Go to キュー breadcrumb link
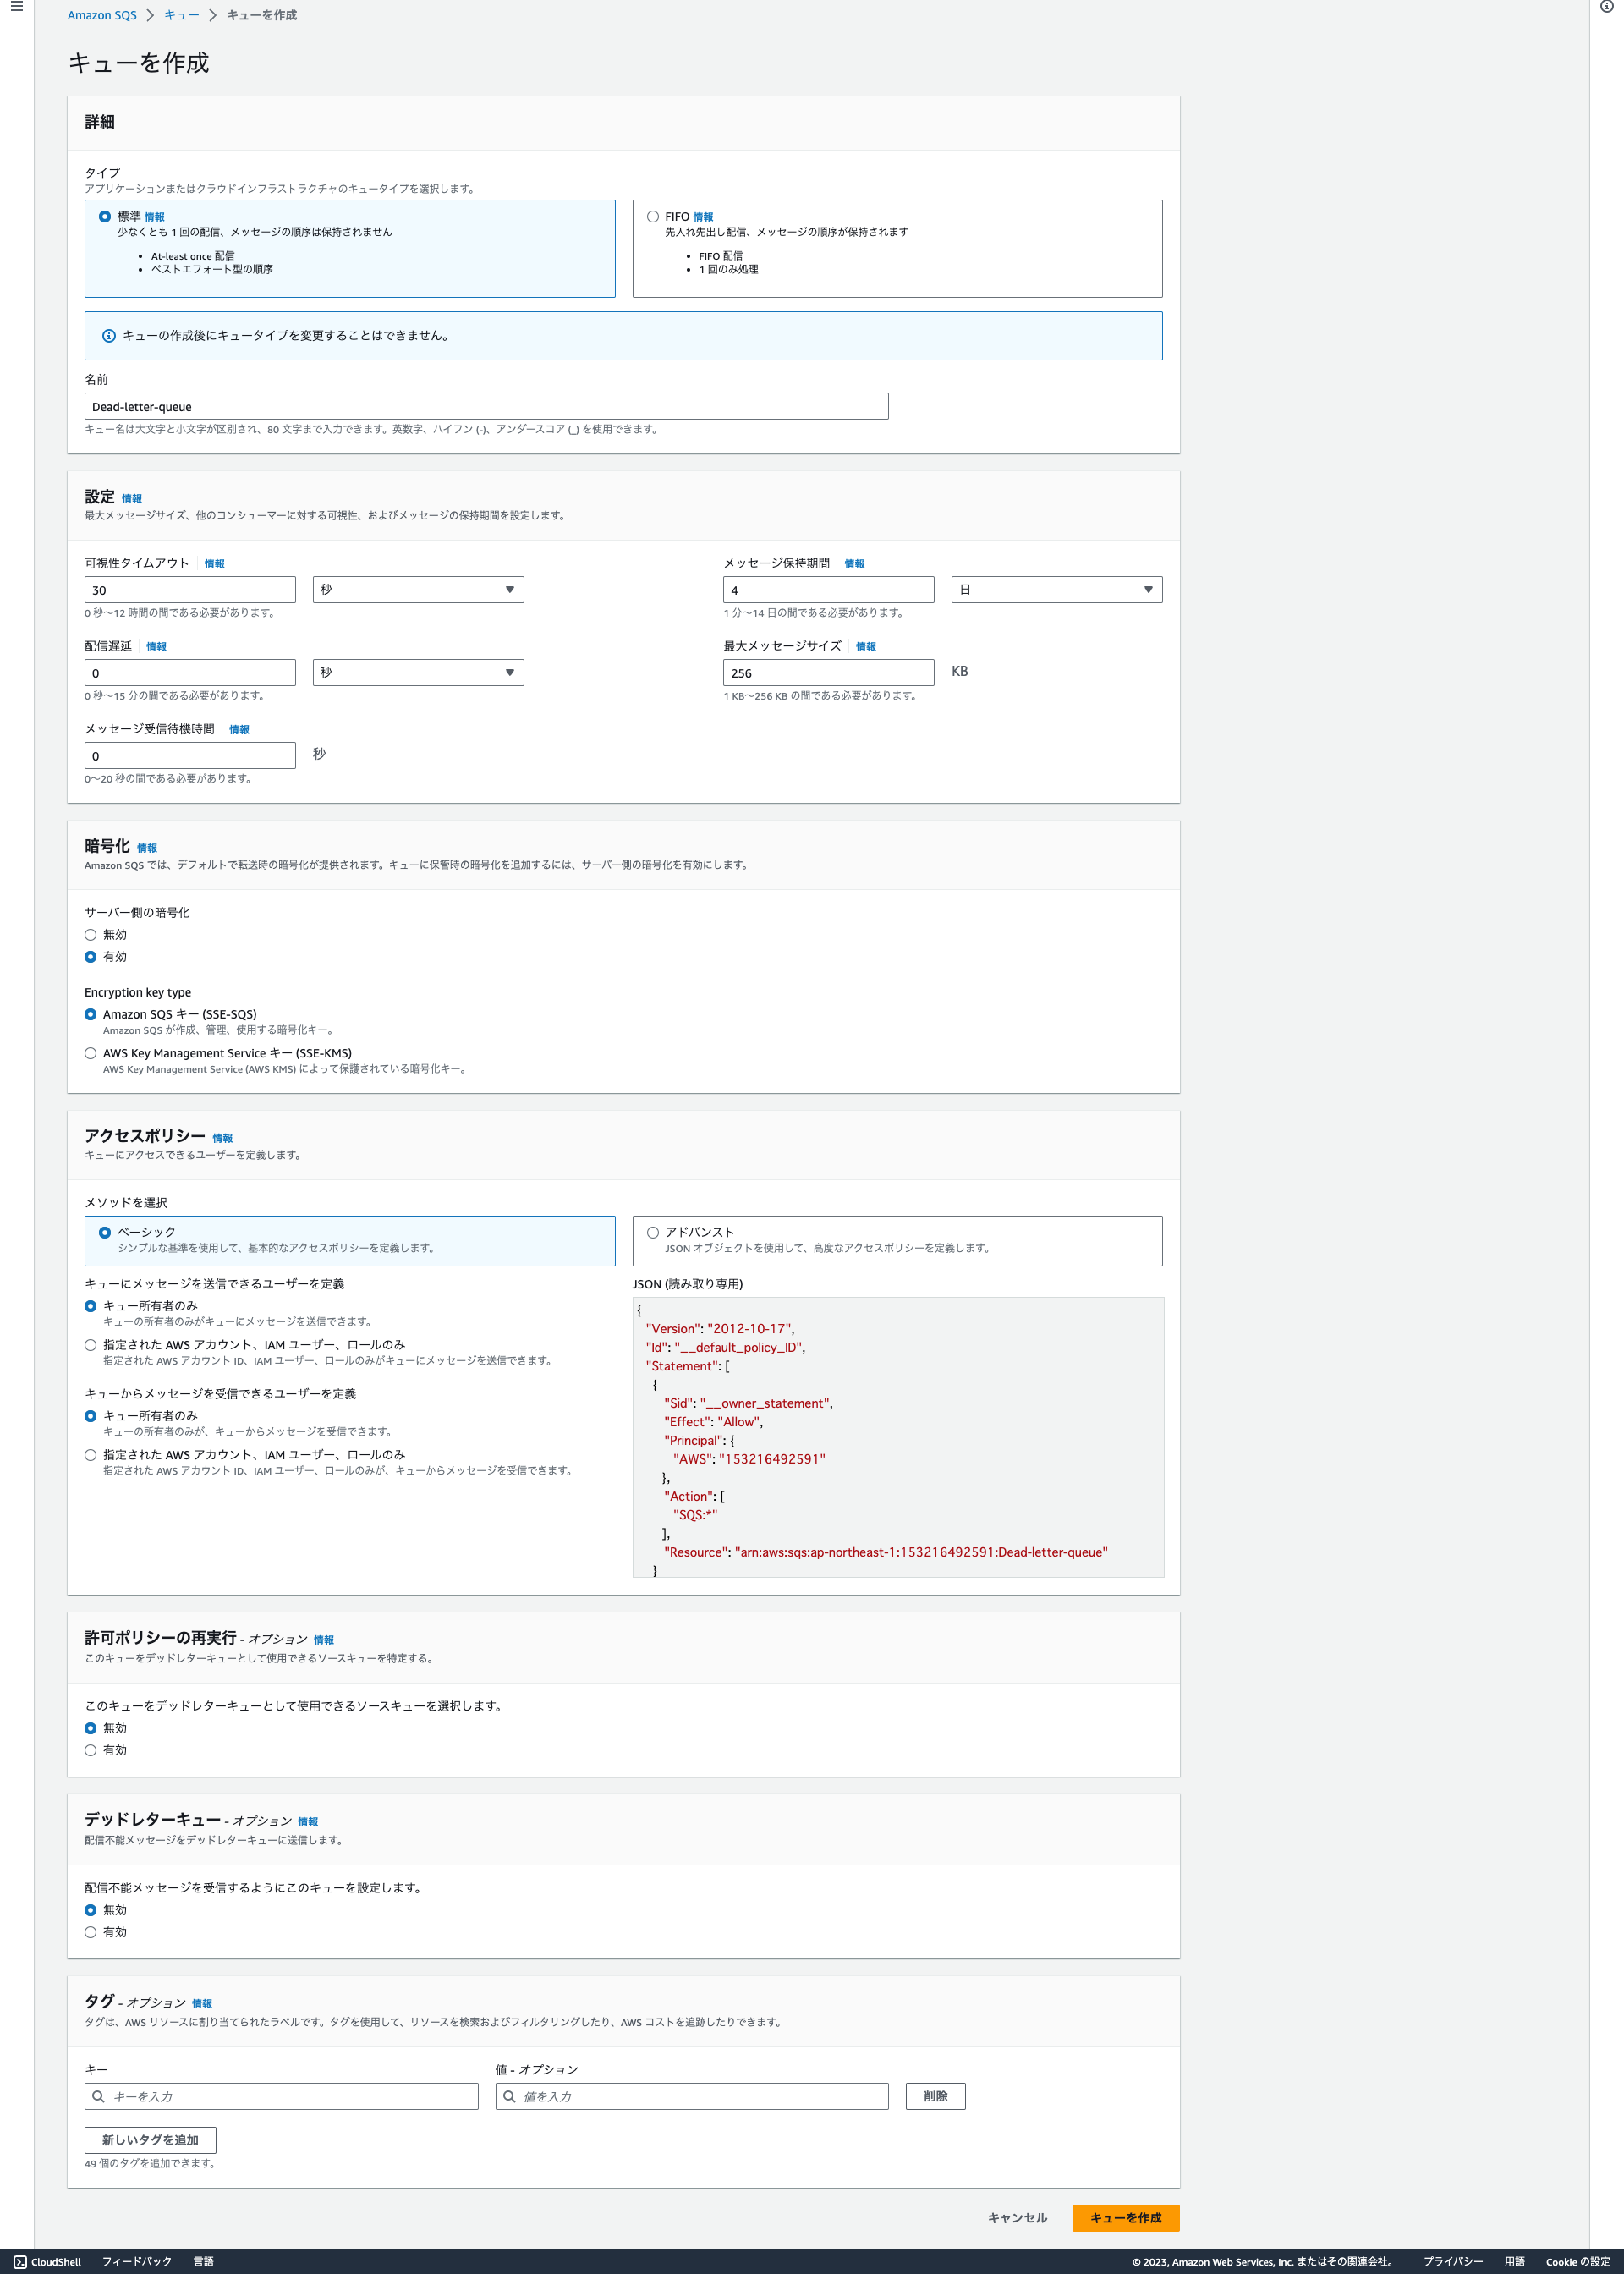The width and height of the screenshot is (1624, 2274). [x=181, y=15]
